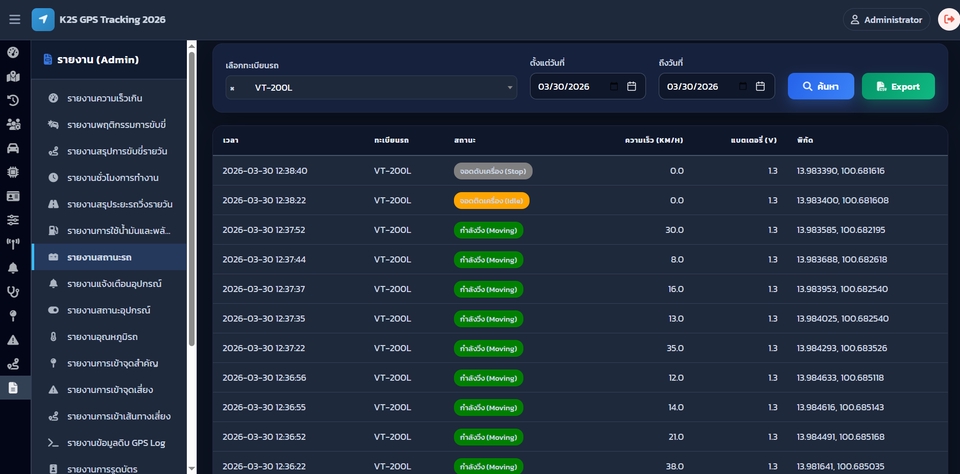960x474 pixels.
Task: Open the gauge dashboard icon in left strip
Action: pos(13,52)
